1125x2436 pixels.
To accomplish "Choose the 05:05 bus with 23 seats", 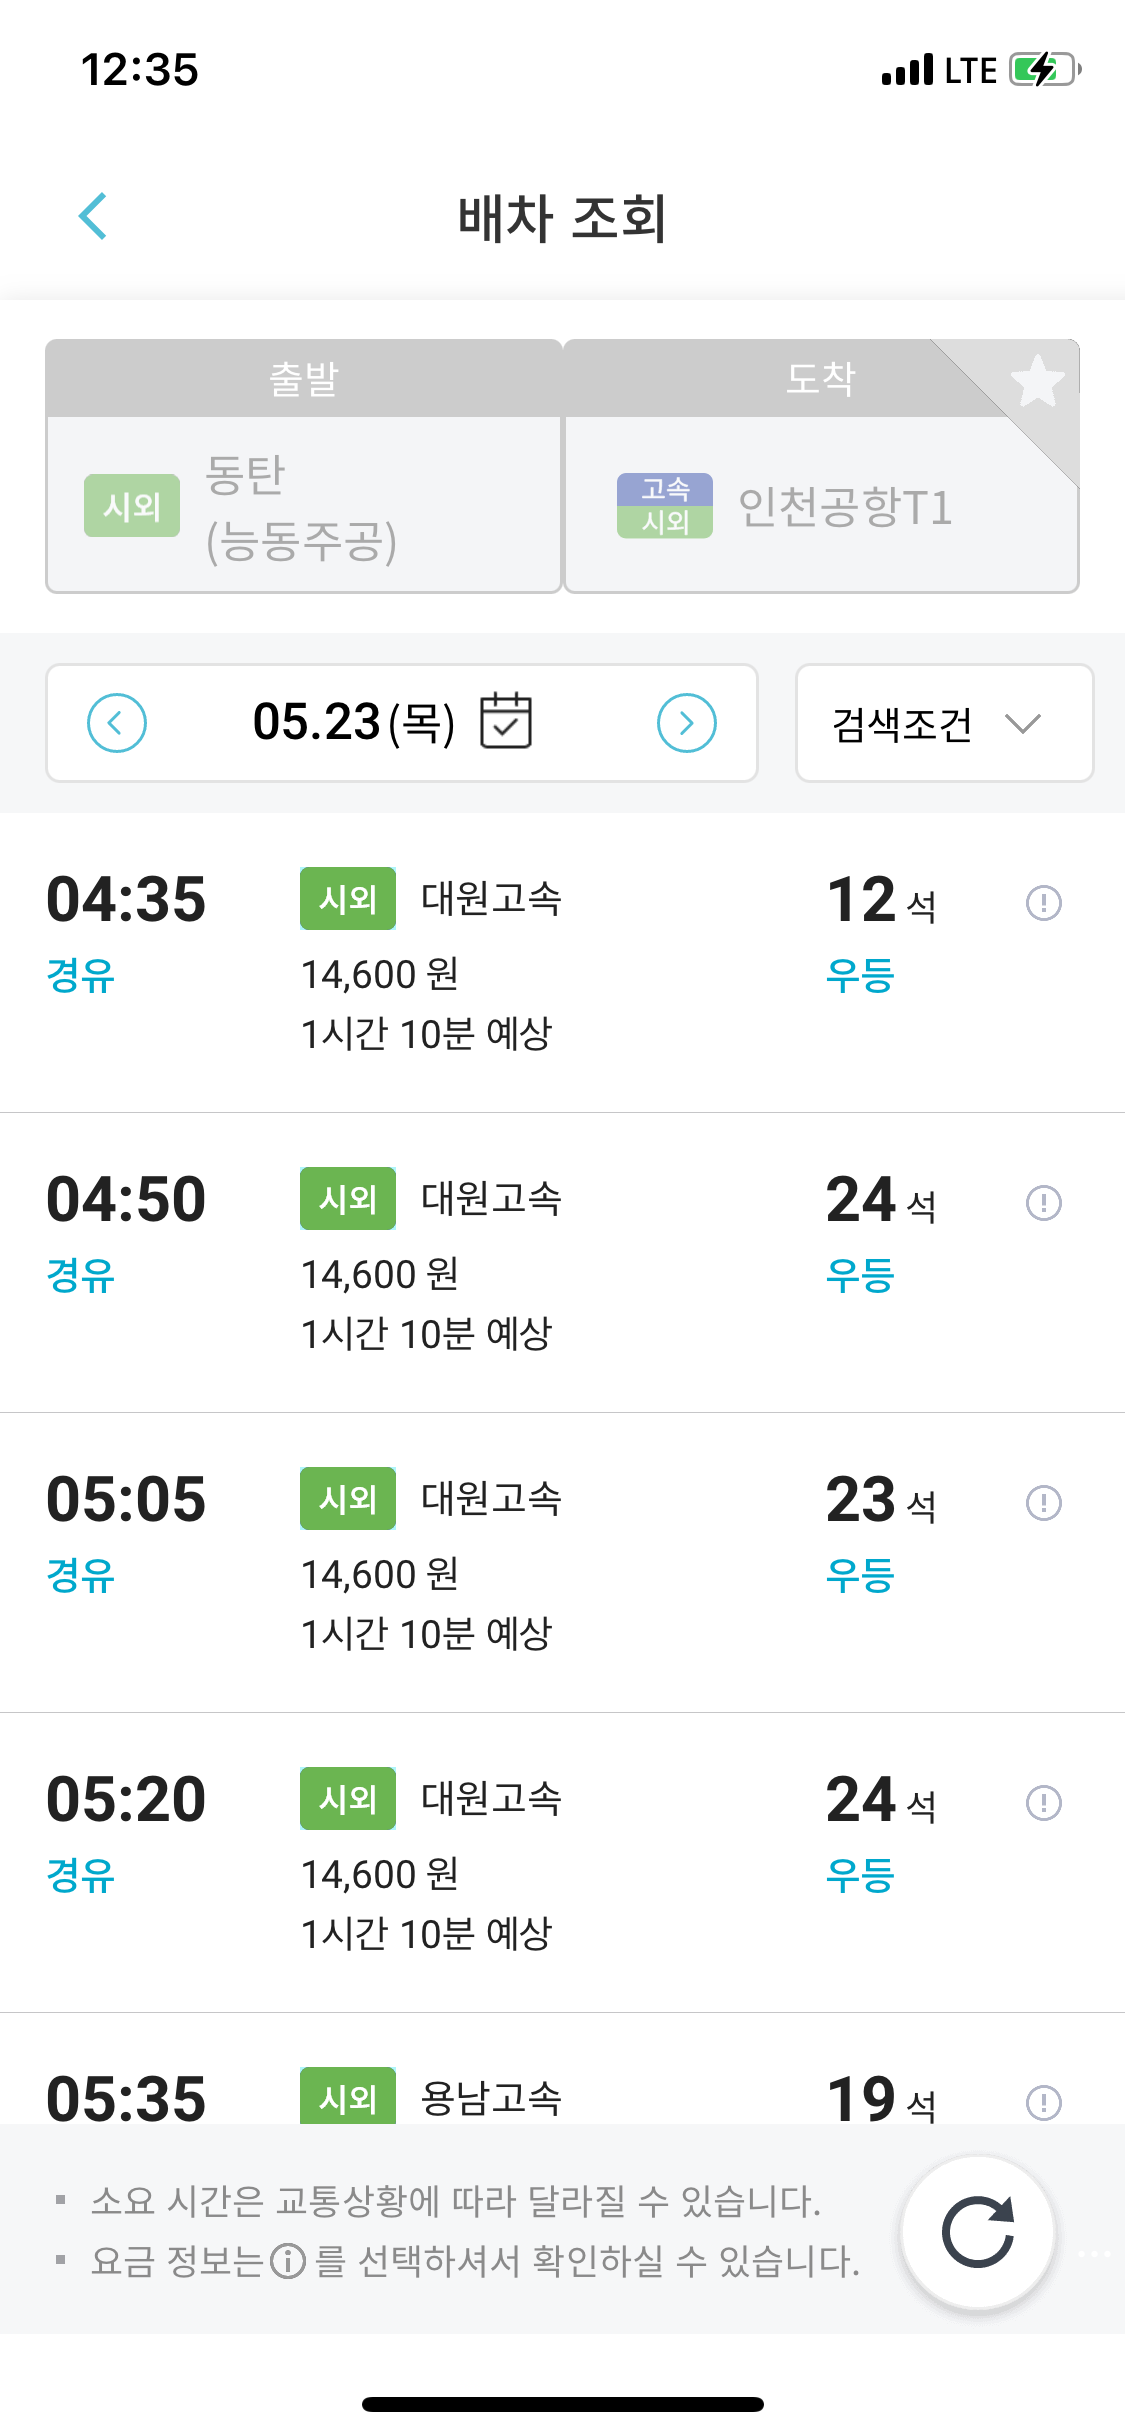I will click(x=562, y=1562).
